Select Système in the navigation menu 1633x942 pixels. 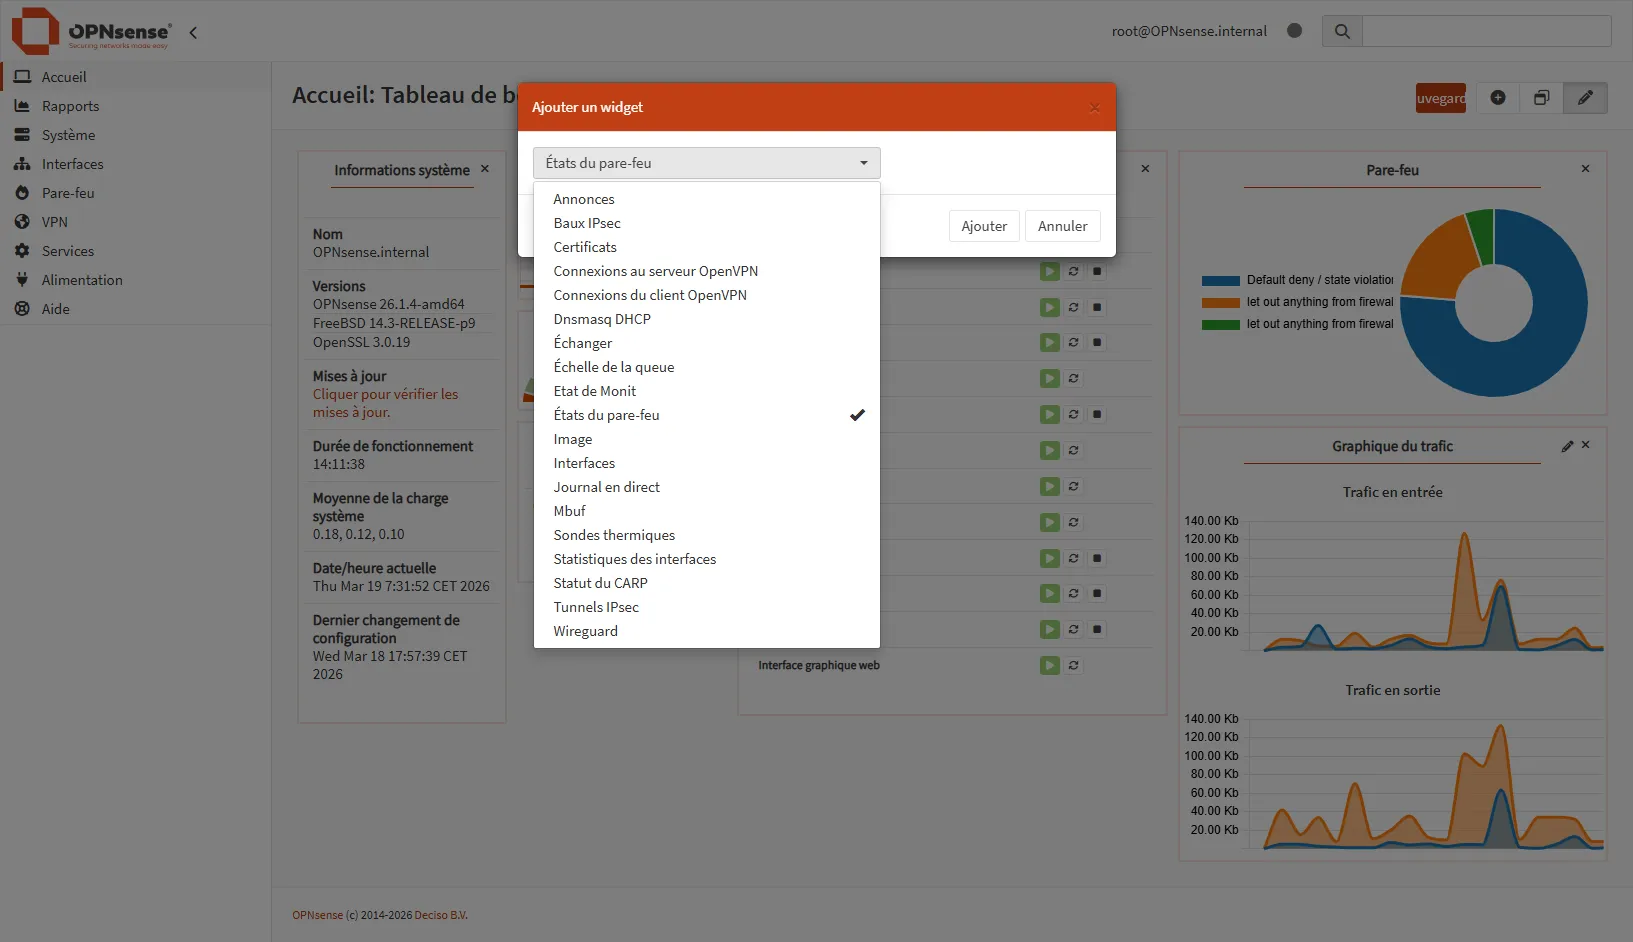(68, 134)
